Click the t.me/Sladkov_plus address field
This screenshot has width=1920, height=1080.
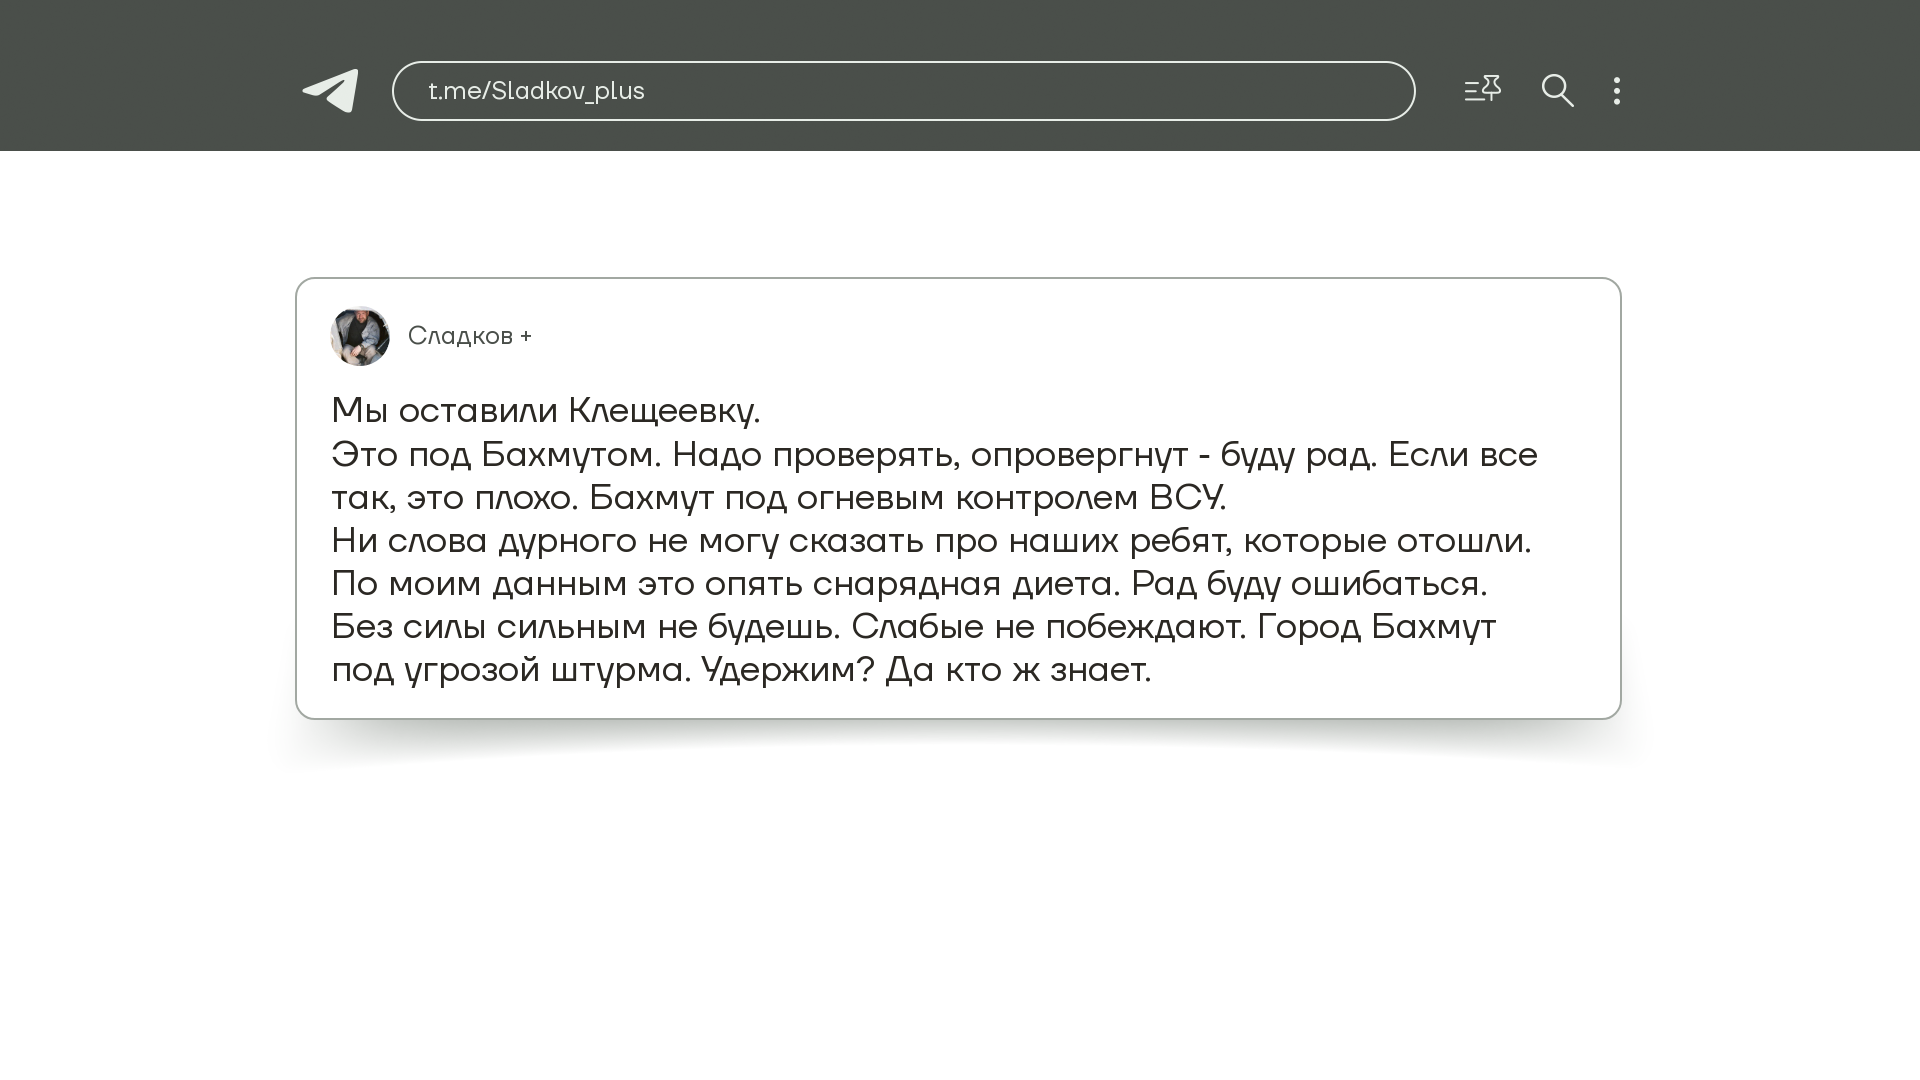902,91
